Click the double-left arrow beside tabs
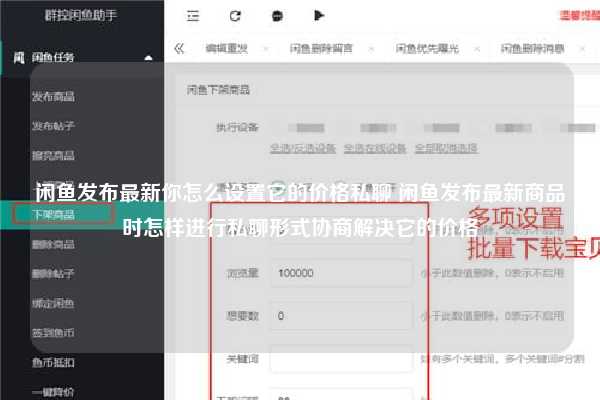The height and width of the screenshot is (400, 600). pos(179,49)
